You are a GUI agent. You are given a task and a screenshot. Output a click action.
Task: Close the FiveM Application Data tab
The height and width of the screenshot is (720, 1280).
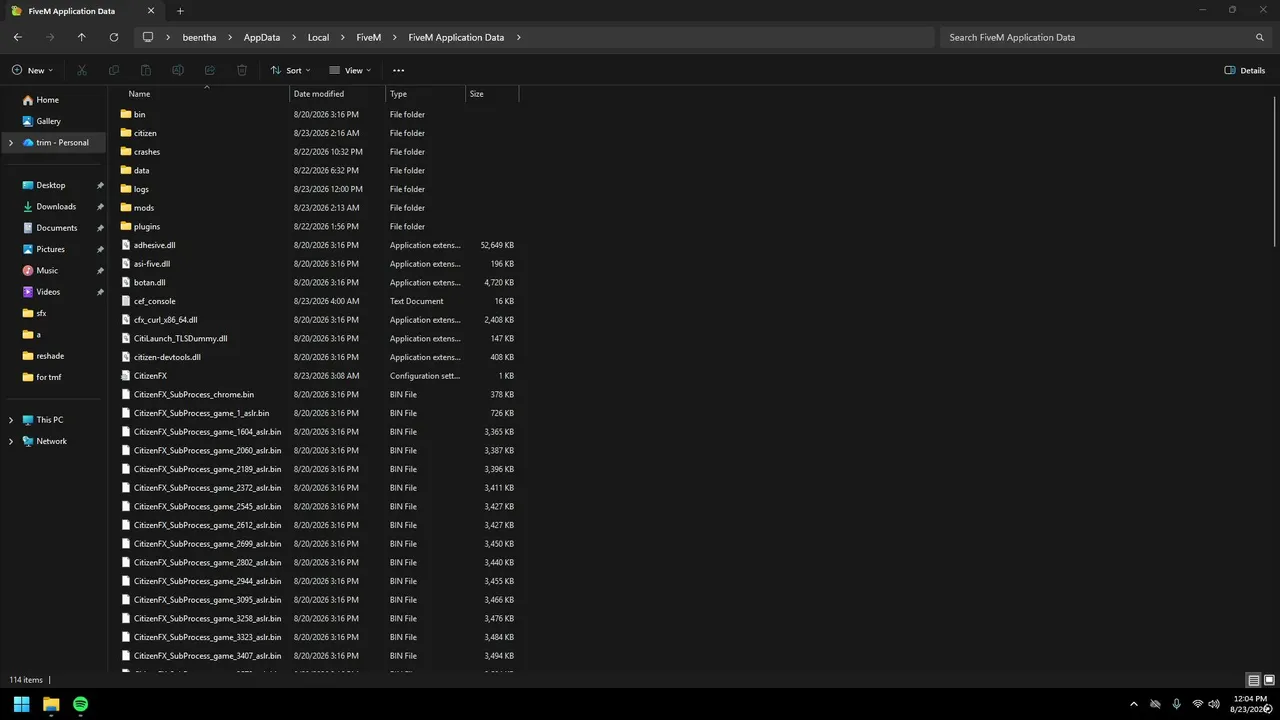[151, 11]
